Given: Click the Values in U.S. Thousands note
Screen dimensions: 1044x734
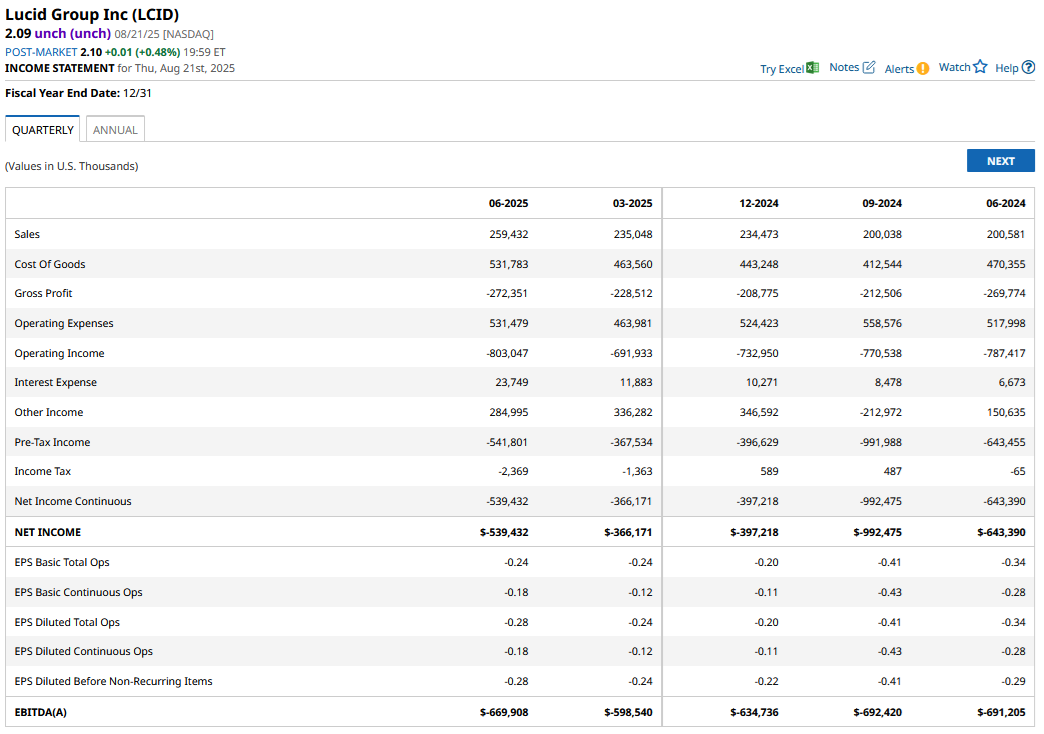Looking at the screenshot, I should 72,167.
